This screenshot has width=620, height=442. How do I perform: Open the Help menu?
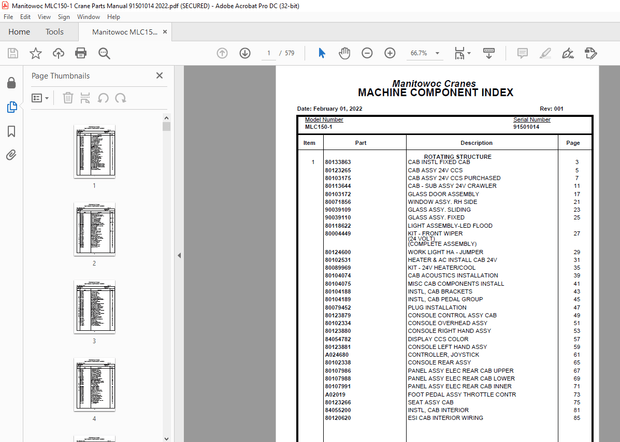tap(113, 17)
